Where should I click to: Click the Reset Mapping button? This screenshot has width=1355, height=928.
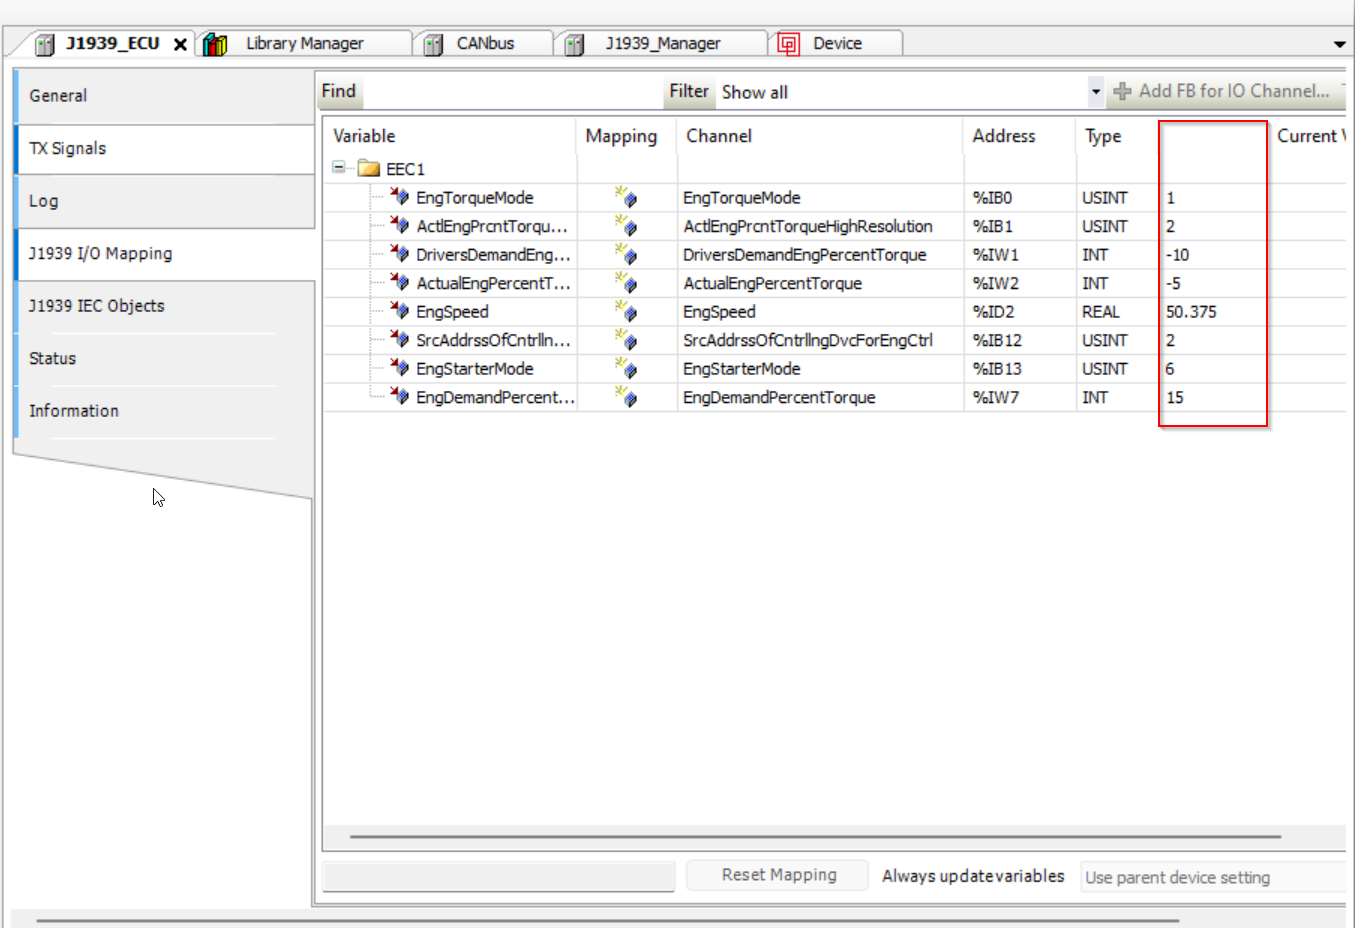point(778,875)
